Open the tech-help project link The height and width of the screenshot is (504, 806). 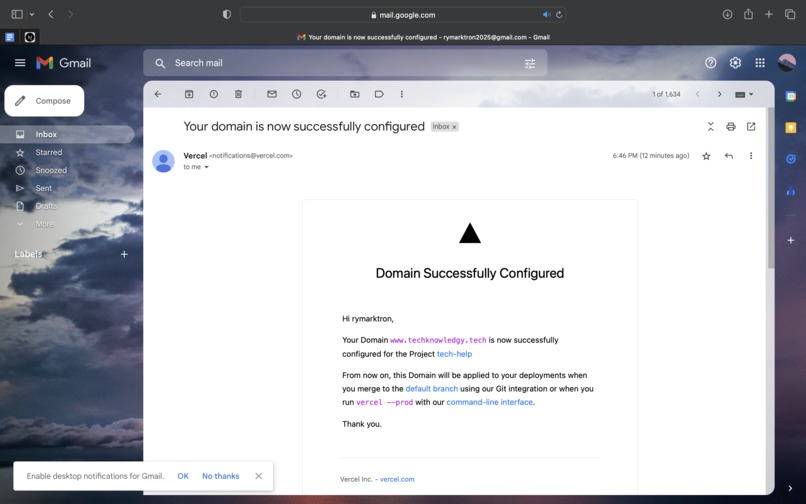click(x=454, y=354)
